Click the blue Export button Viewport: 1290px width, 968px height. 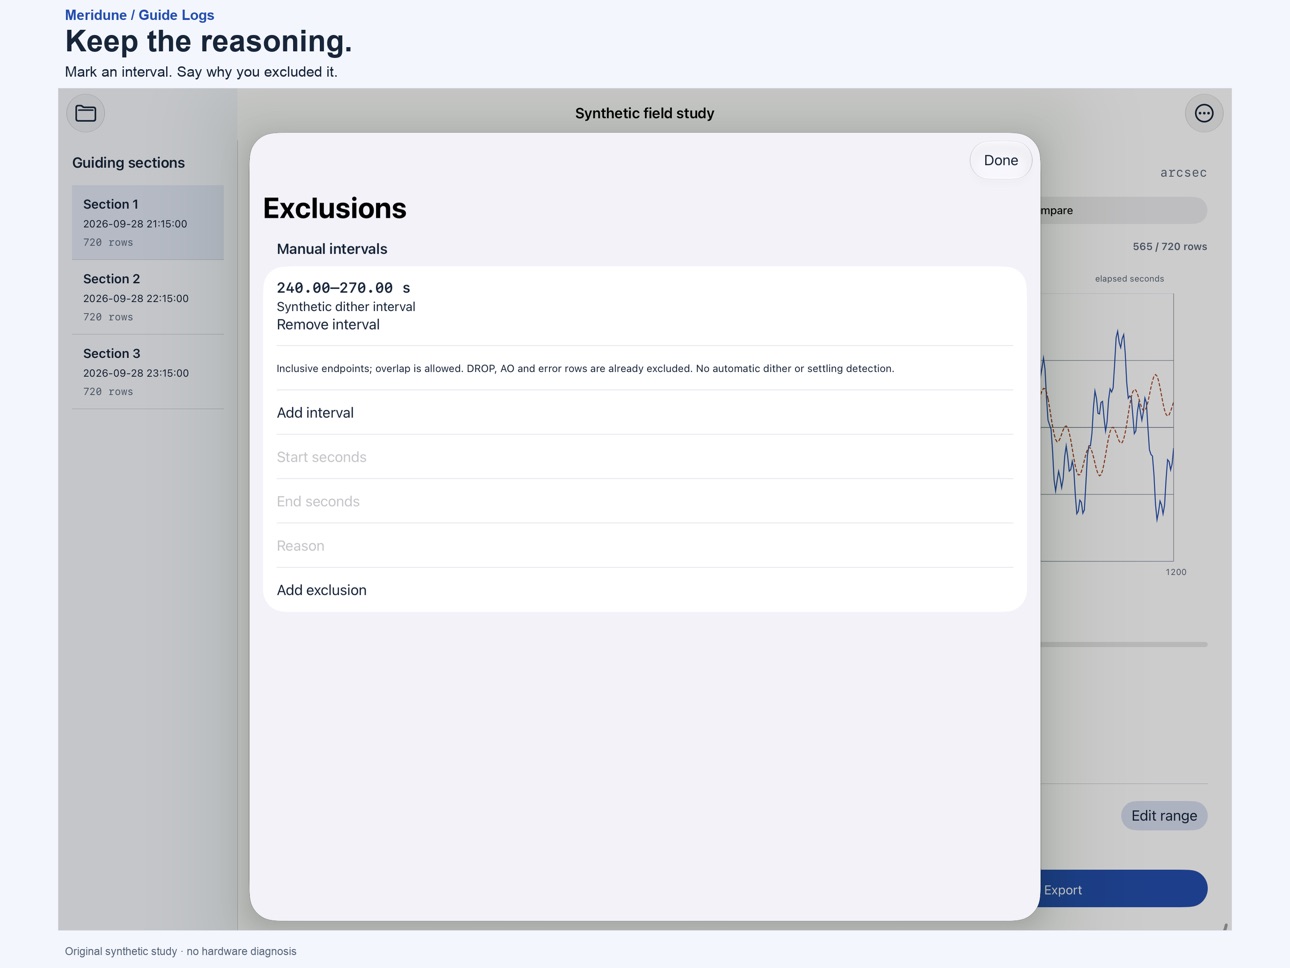tap(1124, 889)
